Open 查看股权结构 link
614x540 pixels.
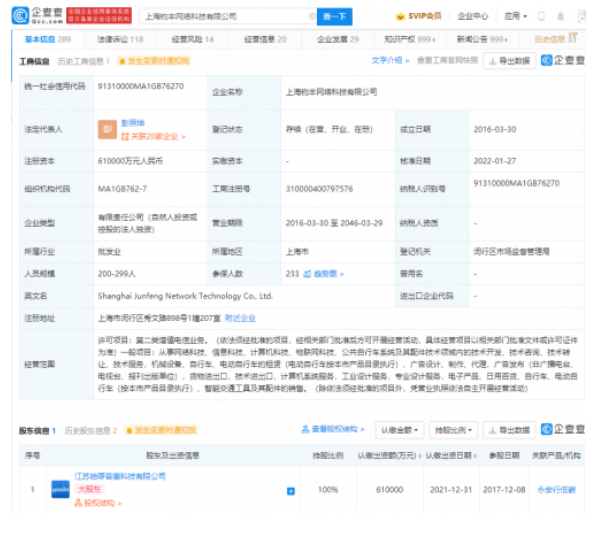coord(333,430)
